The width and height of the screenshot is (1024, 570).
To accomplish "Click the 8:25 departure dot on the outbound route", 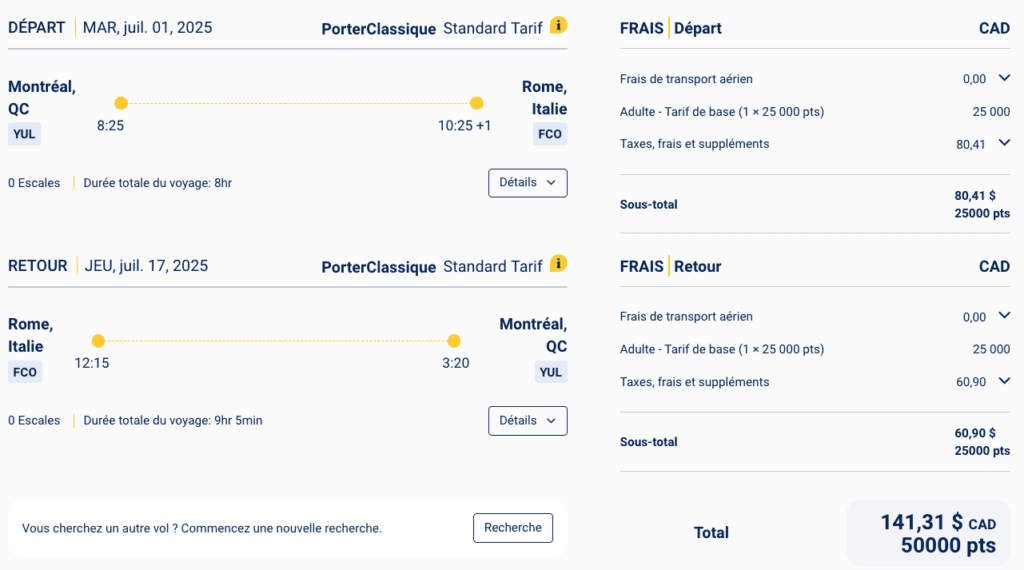I will (x=121, y=103).
